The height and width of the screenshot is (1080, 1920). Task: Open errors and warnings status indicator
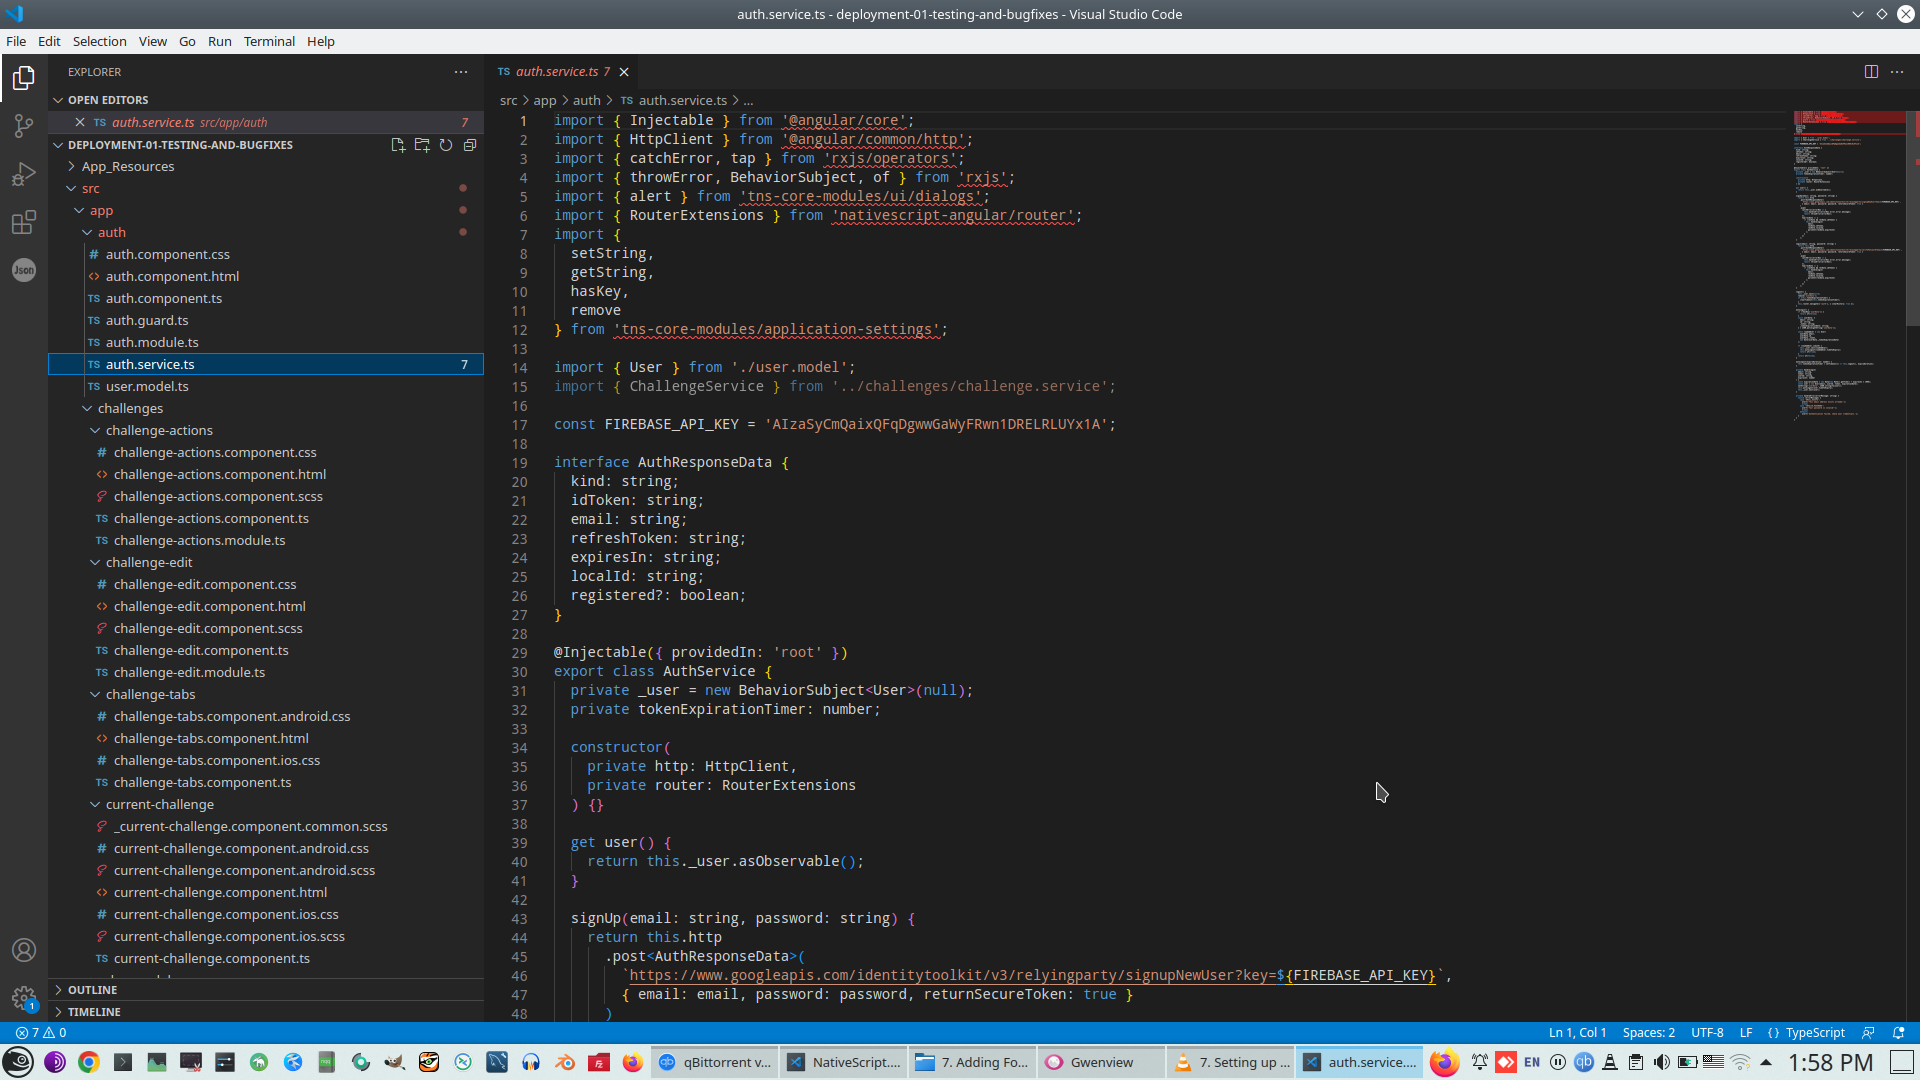coord(41,1032)
